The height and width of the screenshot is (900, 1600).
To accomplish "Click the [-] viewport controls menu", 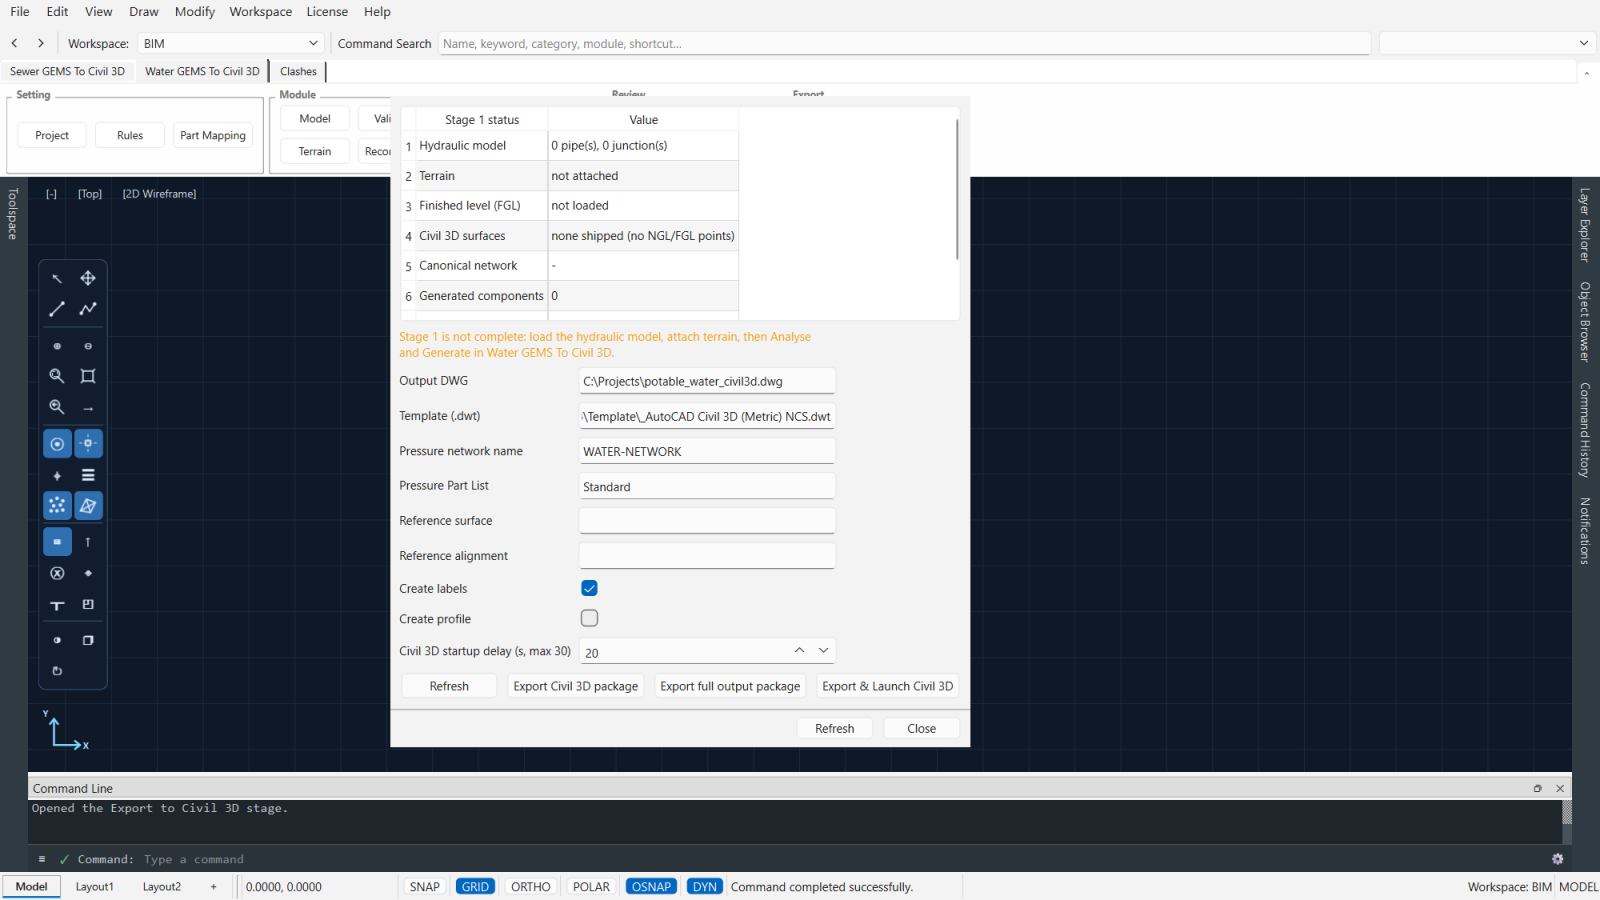I will pos(51,194).
